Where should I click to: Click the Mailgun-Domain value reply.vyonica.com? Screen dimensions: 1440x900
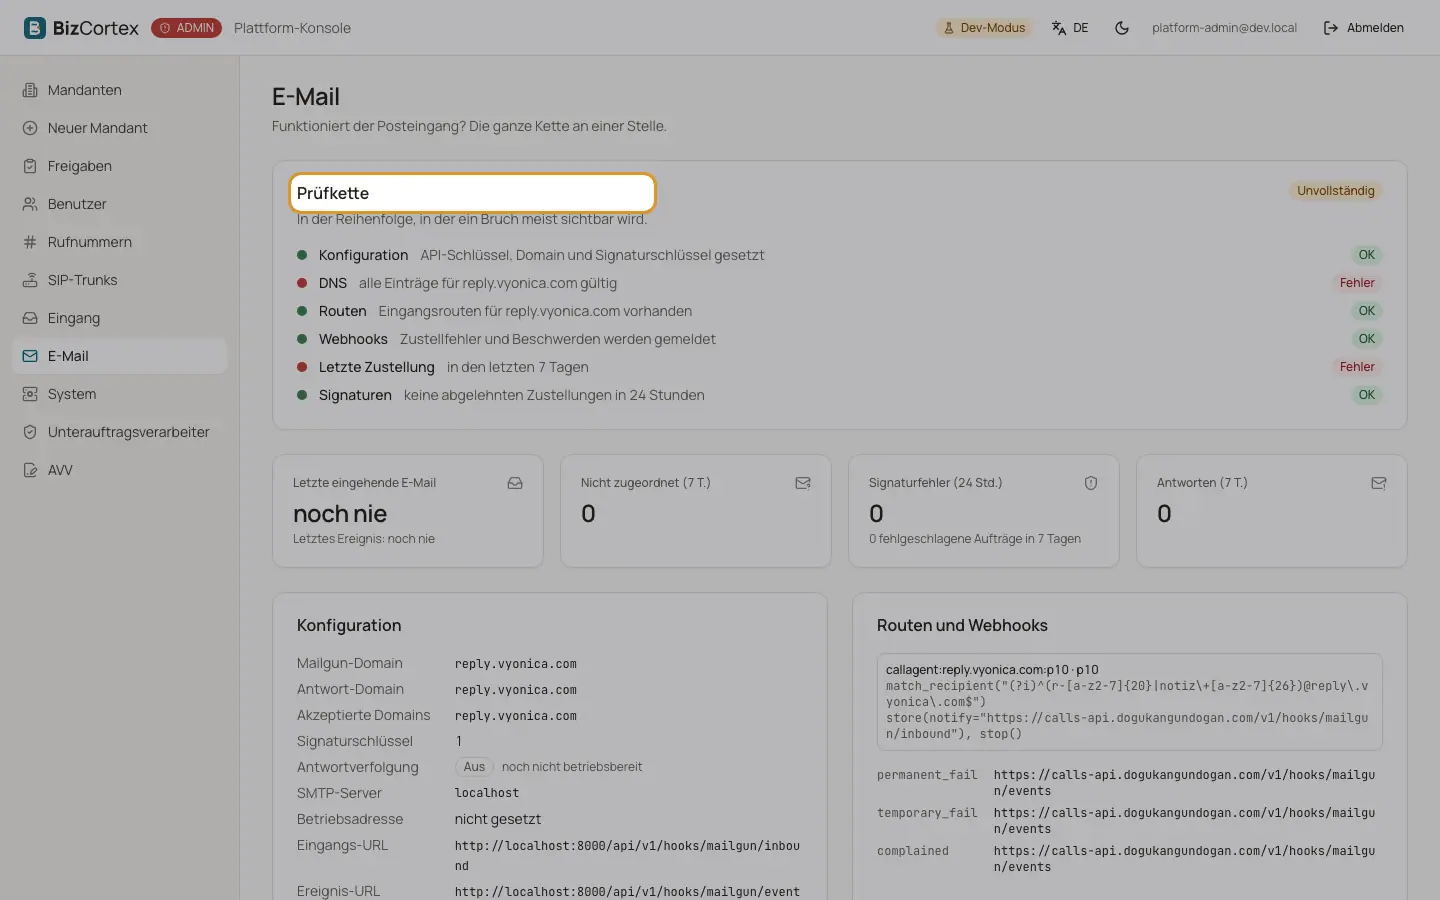click(516, 664)
